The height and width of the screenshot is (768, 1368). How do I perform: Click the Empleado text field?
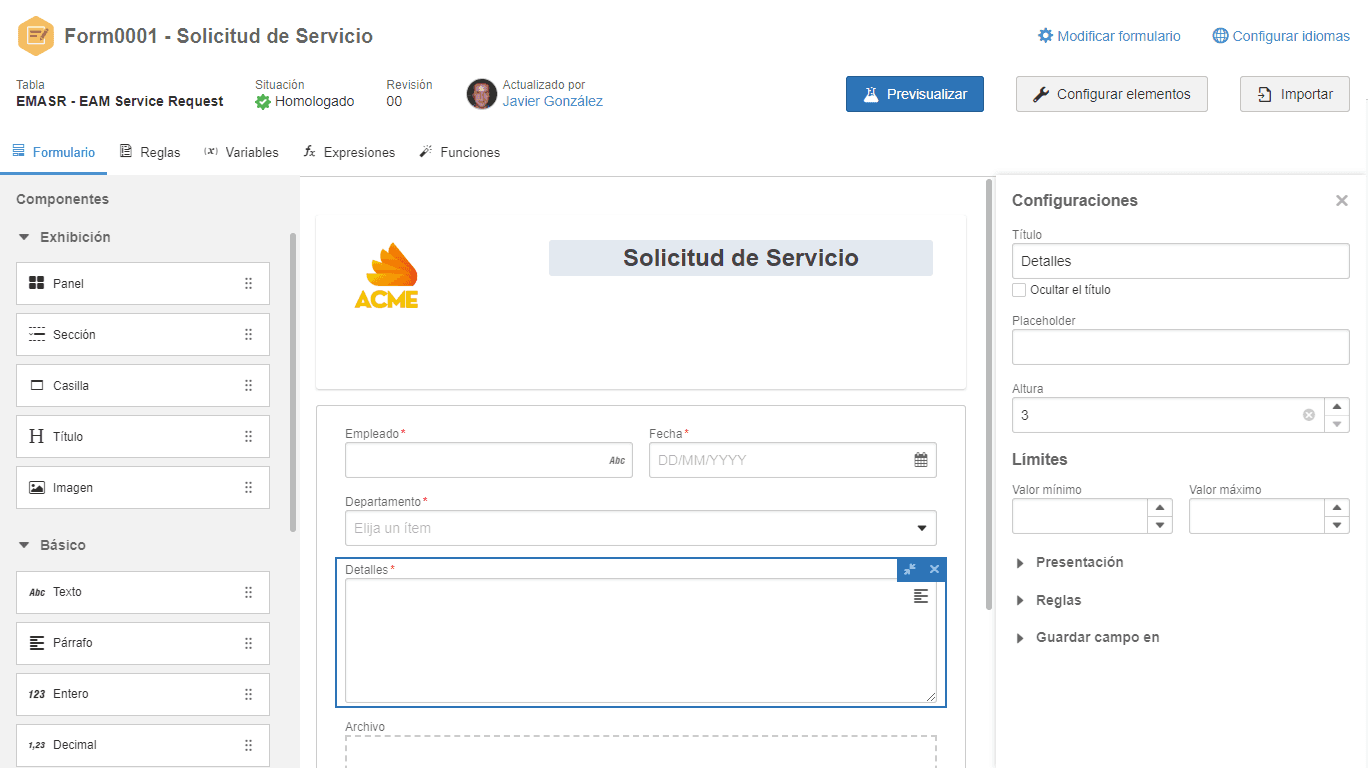click(x=489, y=460)
